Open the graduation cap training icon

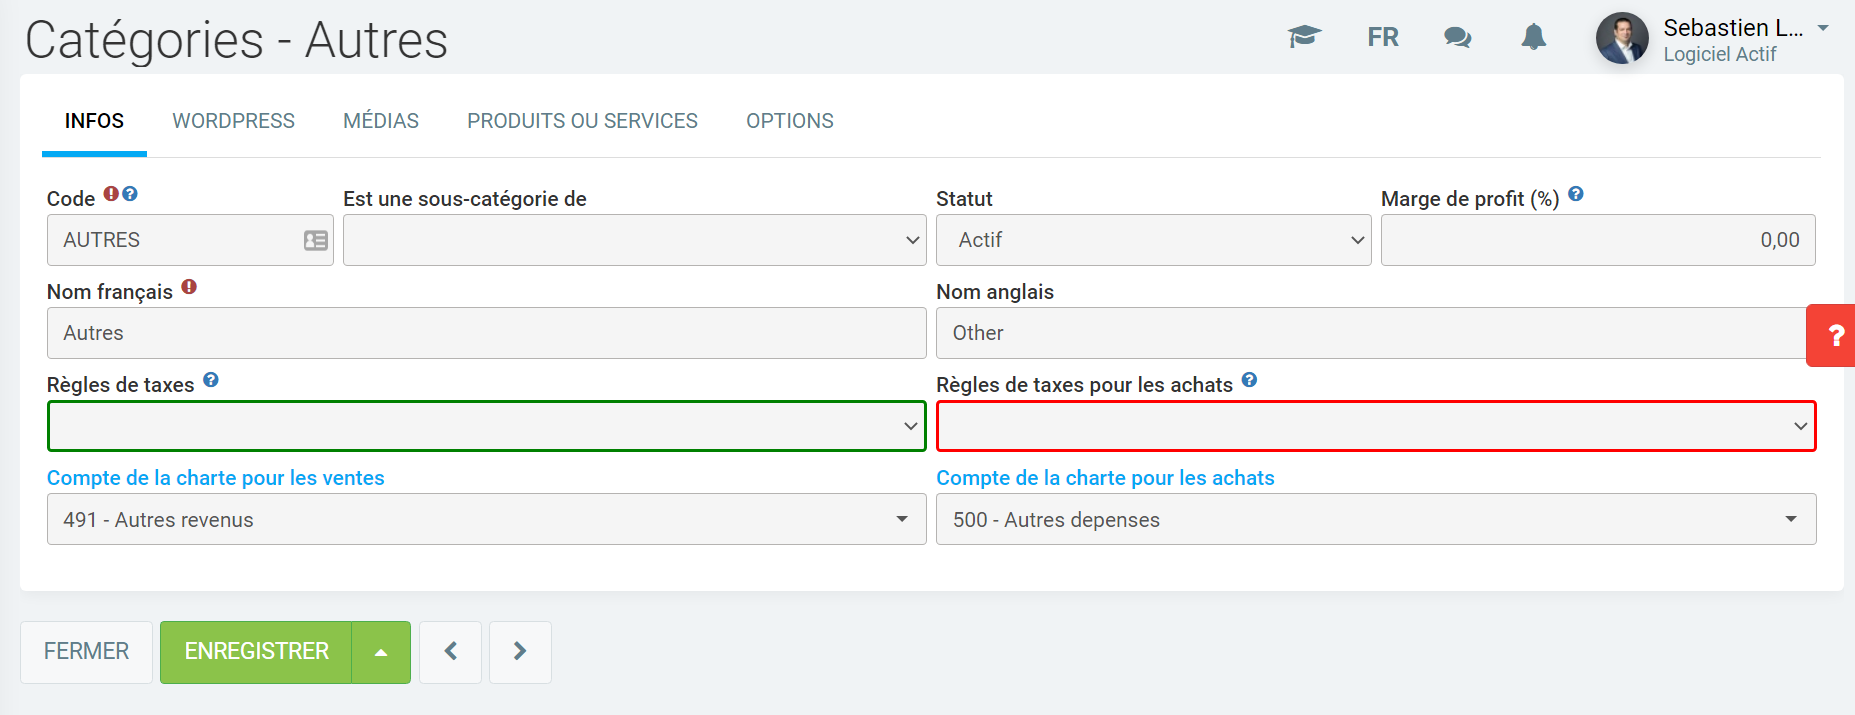1304,37
